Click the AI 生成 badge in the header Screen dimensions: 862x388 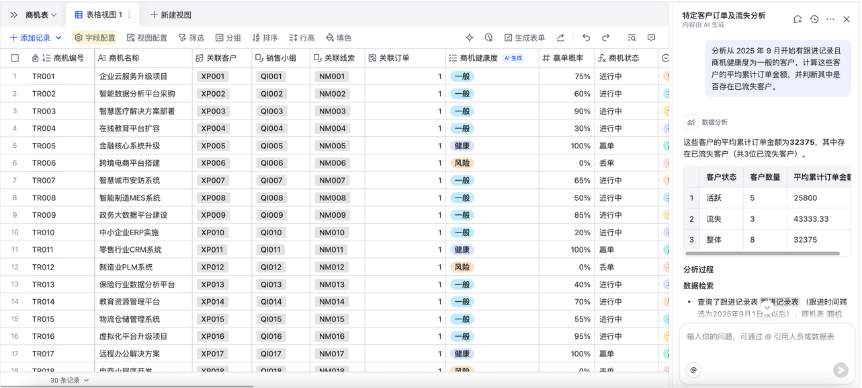[x=513, y=58]
